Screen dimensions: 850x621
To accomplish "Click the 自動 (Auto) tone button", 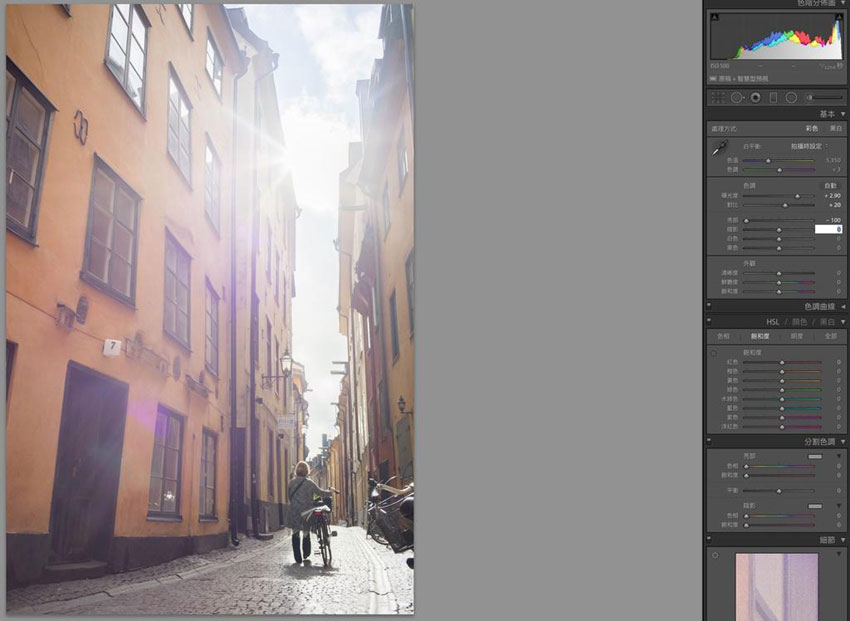I will click(830, 185).
